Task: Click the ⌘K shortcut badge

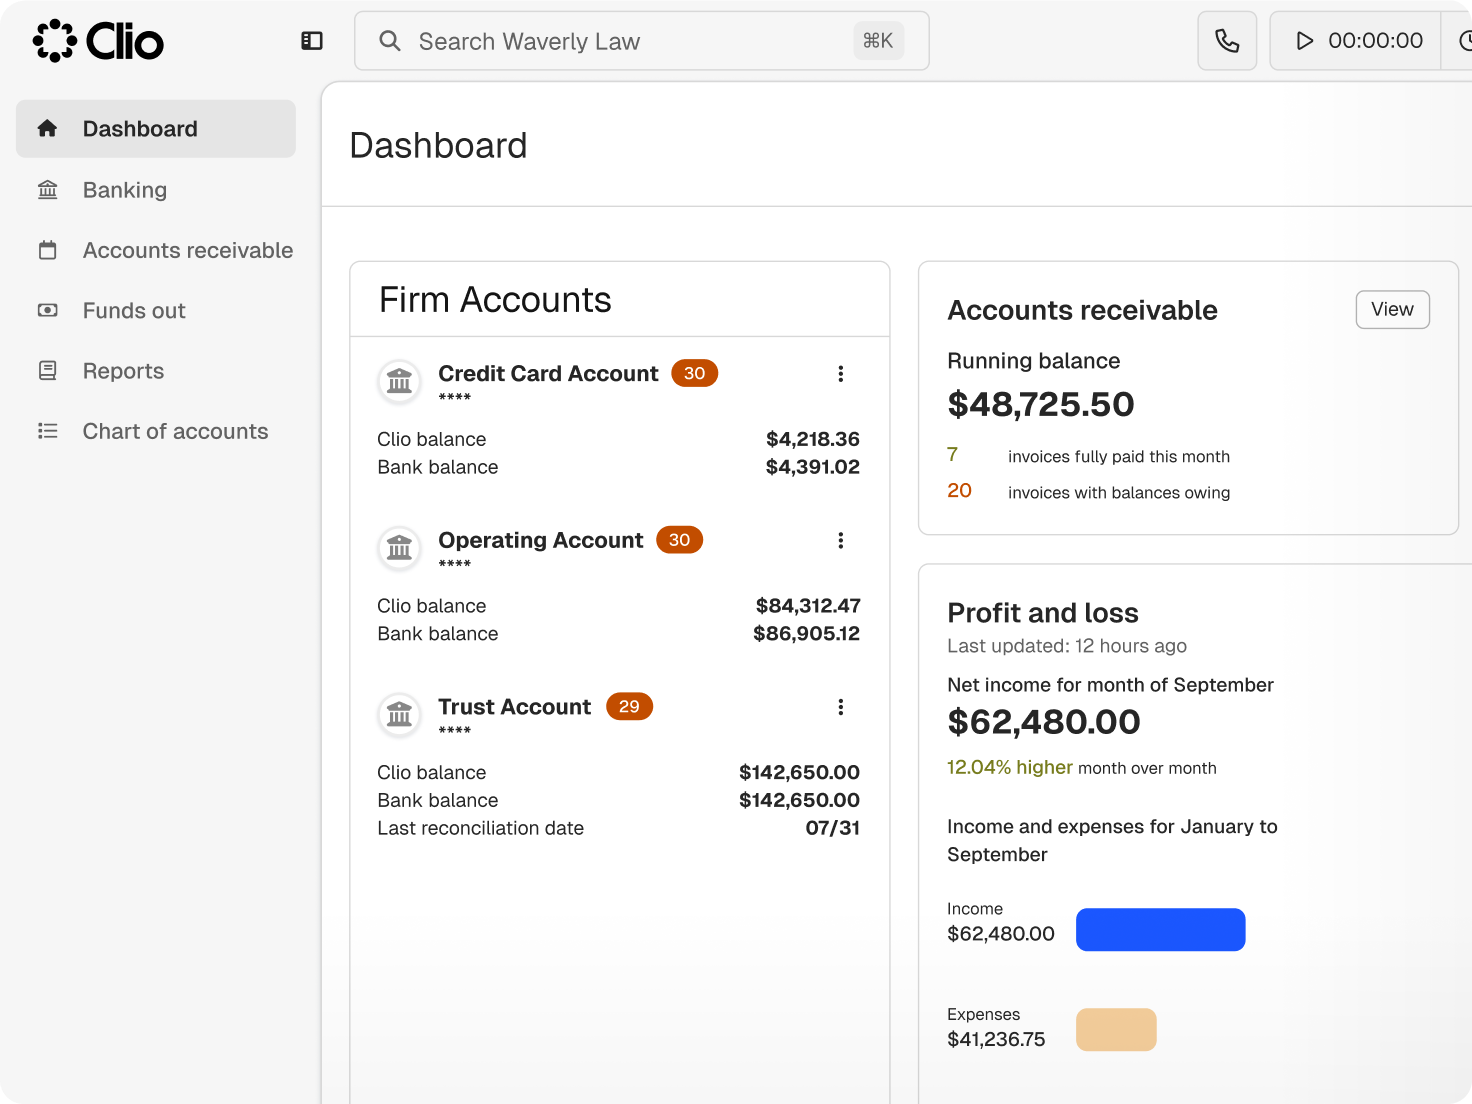Action: click(878, 41)
